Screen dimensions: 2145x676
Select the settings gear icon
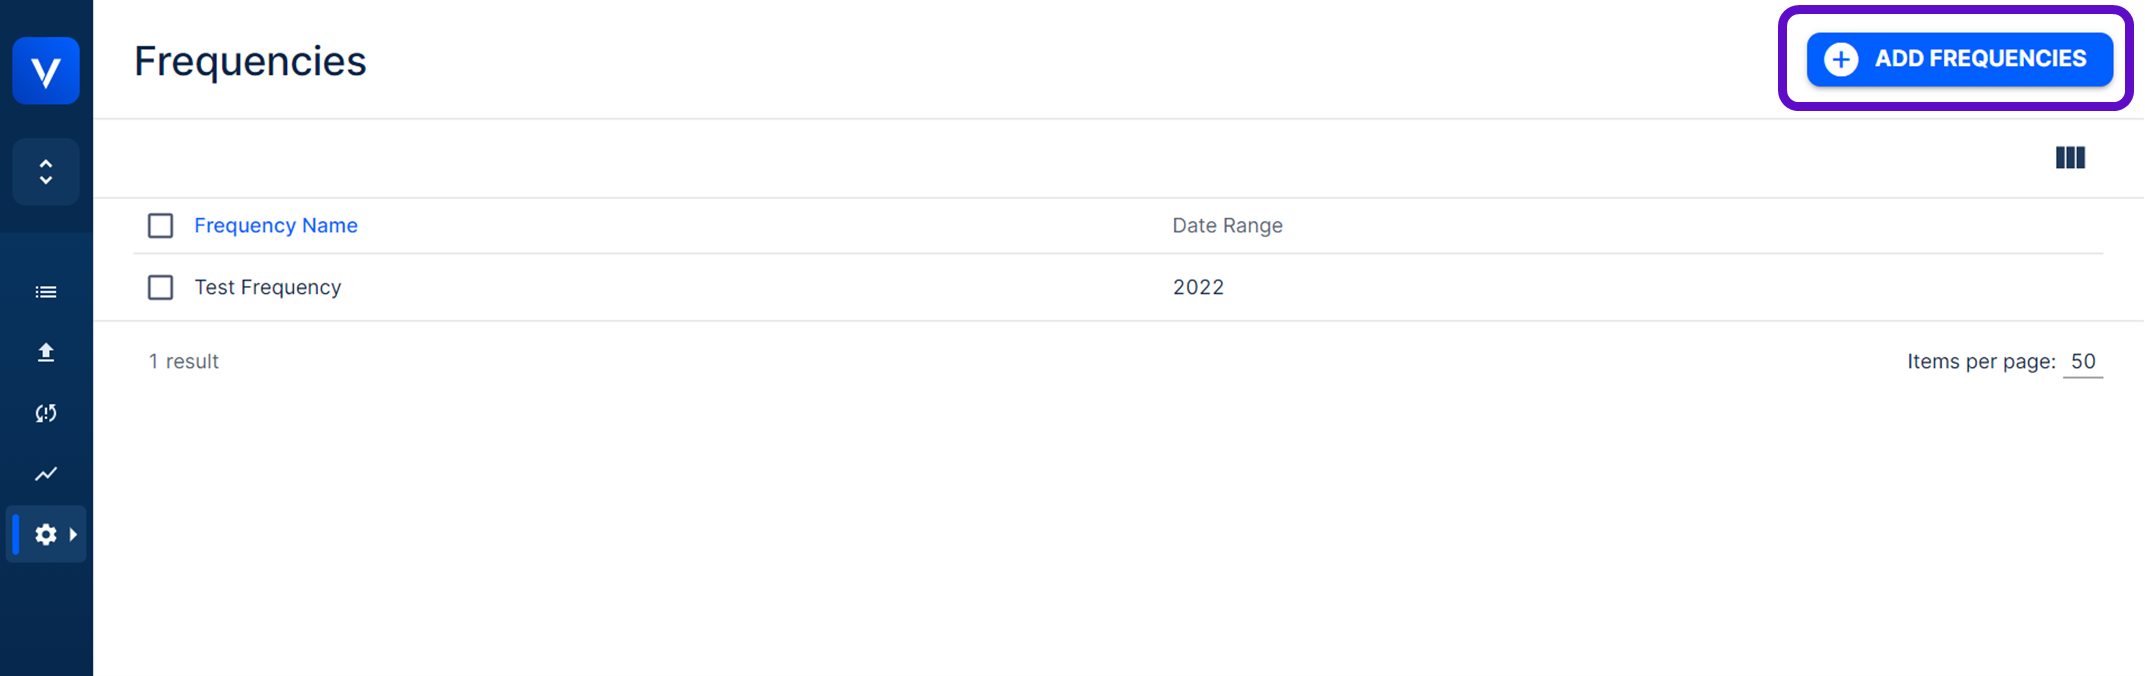[x=46, y=535]
